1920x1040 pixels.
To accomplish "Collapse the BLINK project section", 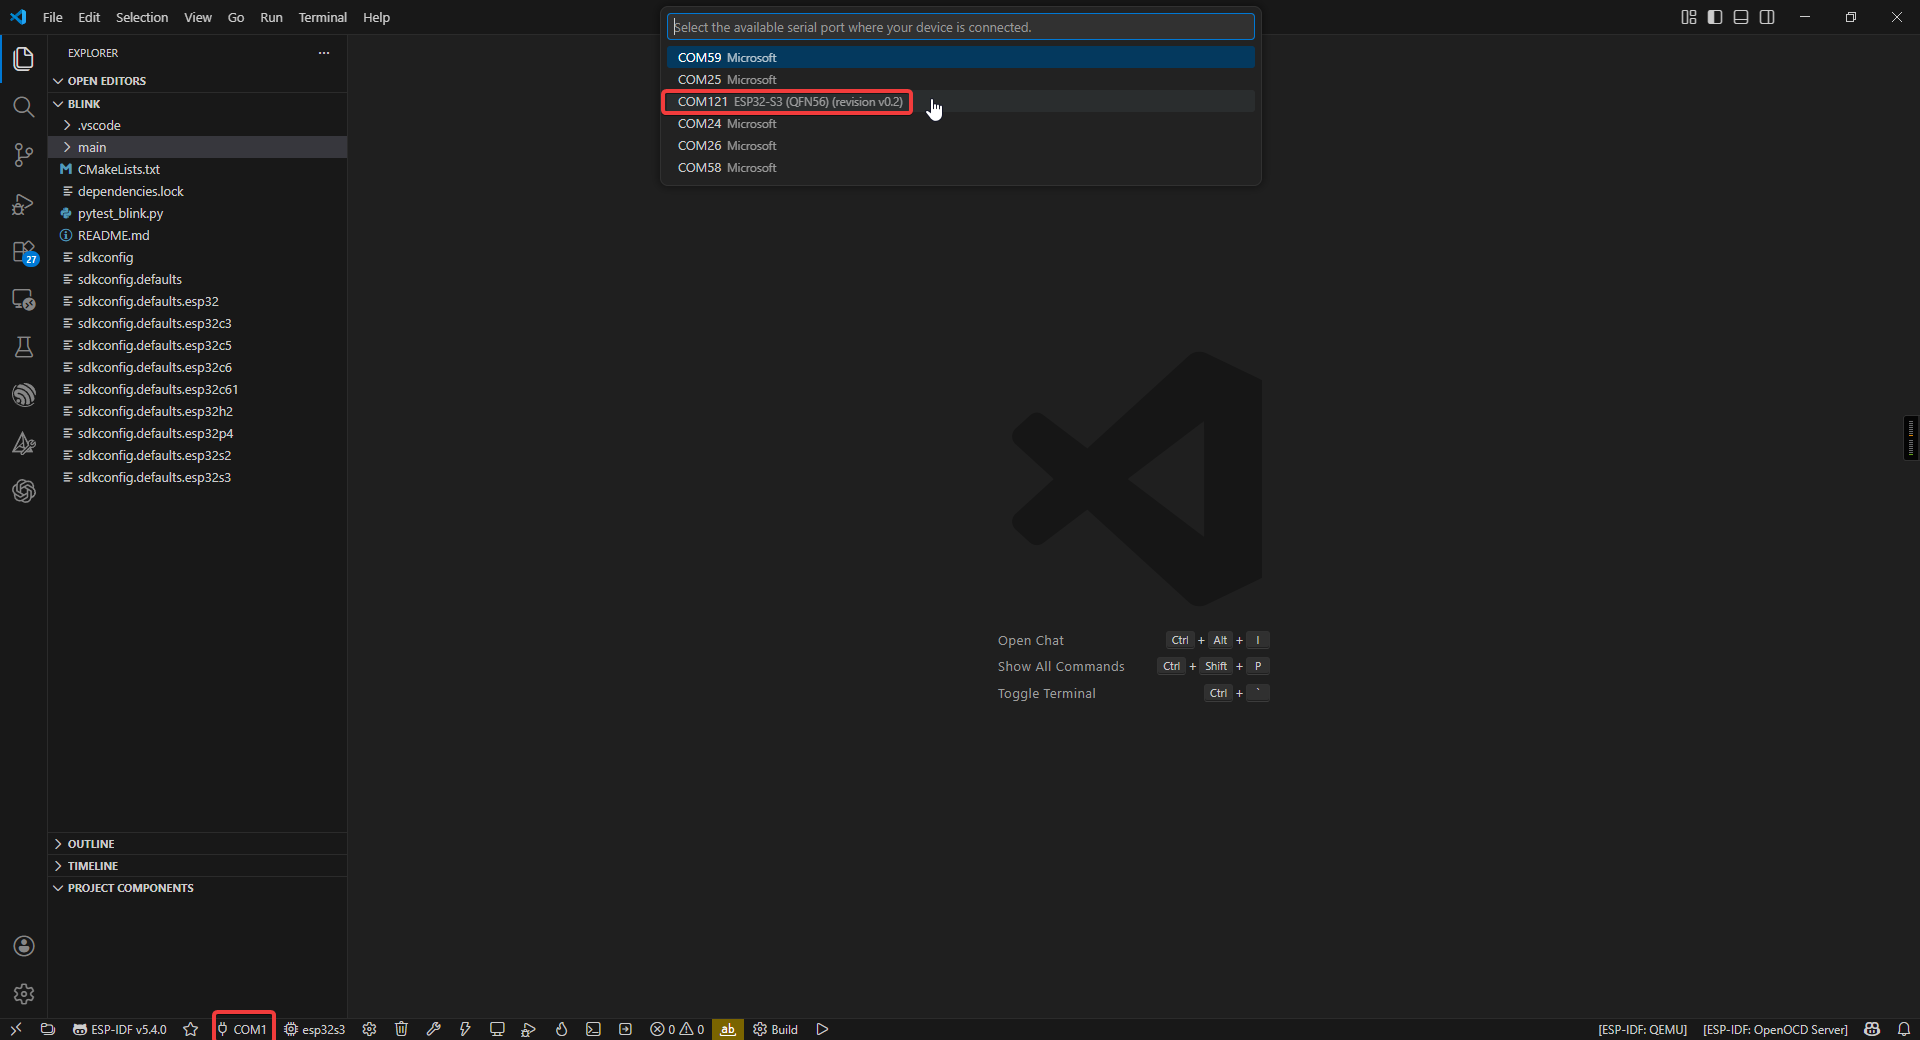I will [197, 104].
